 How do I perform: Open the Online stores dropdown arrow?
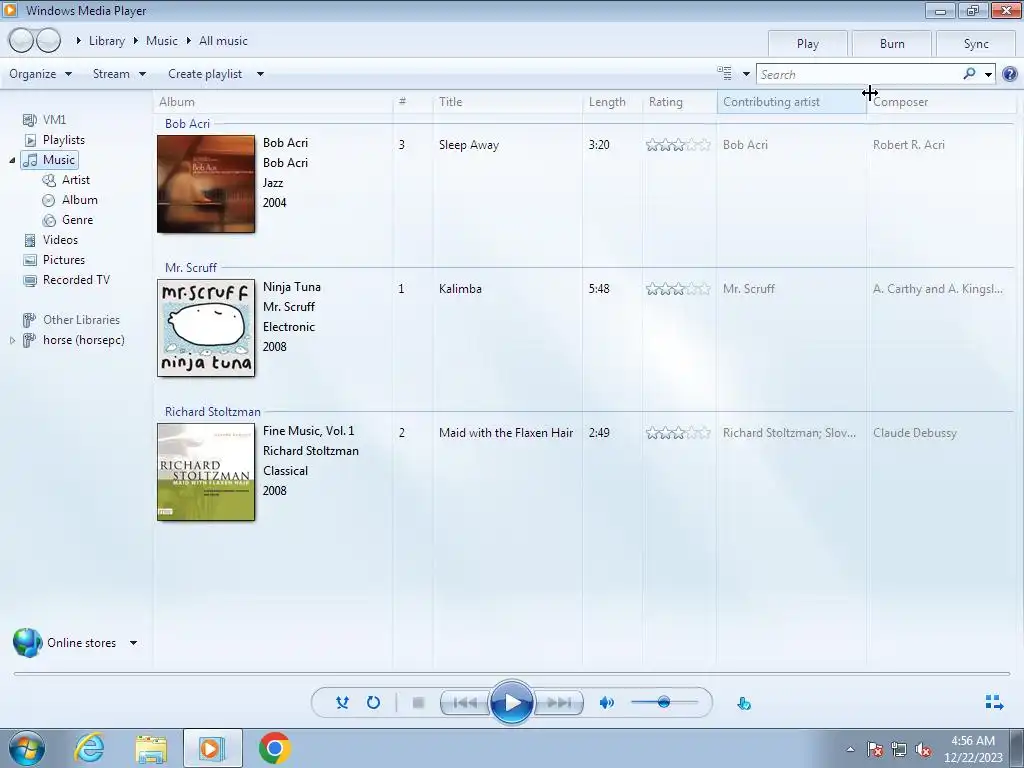coord(133,643)
